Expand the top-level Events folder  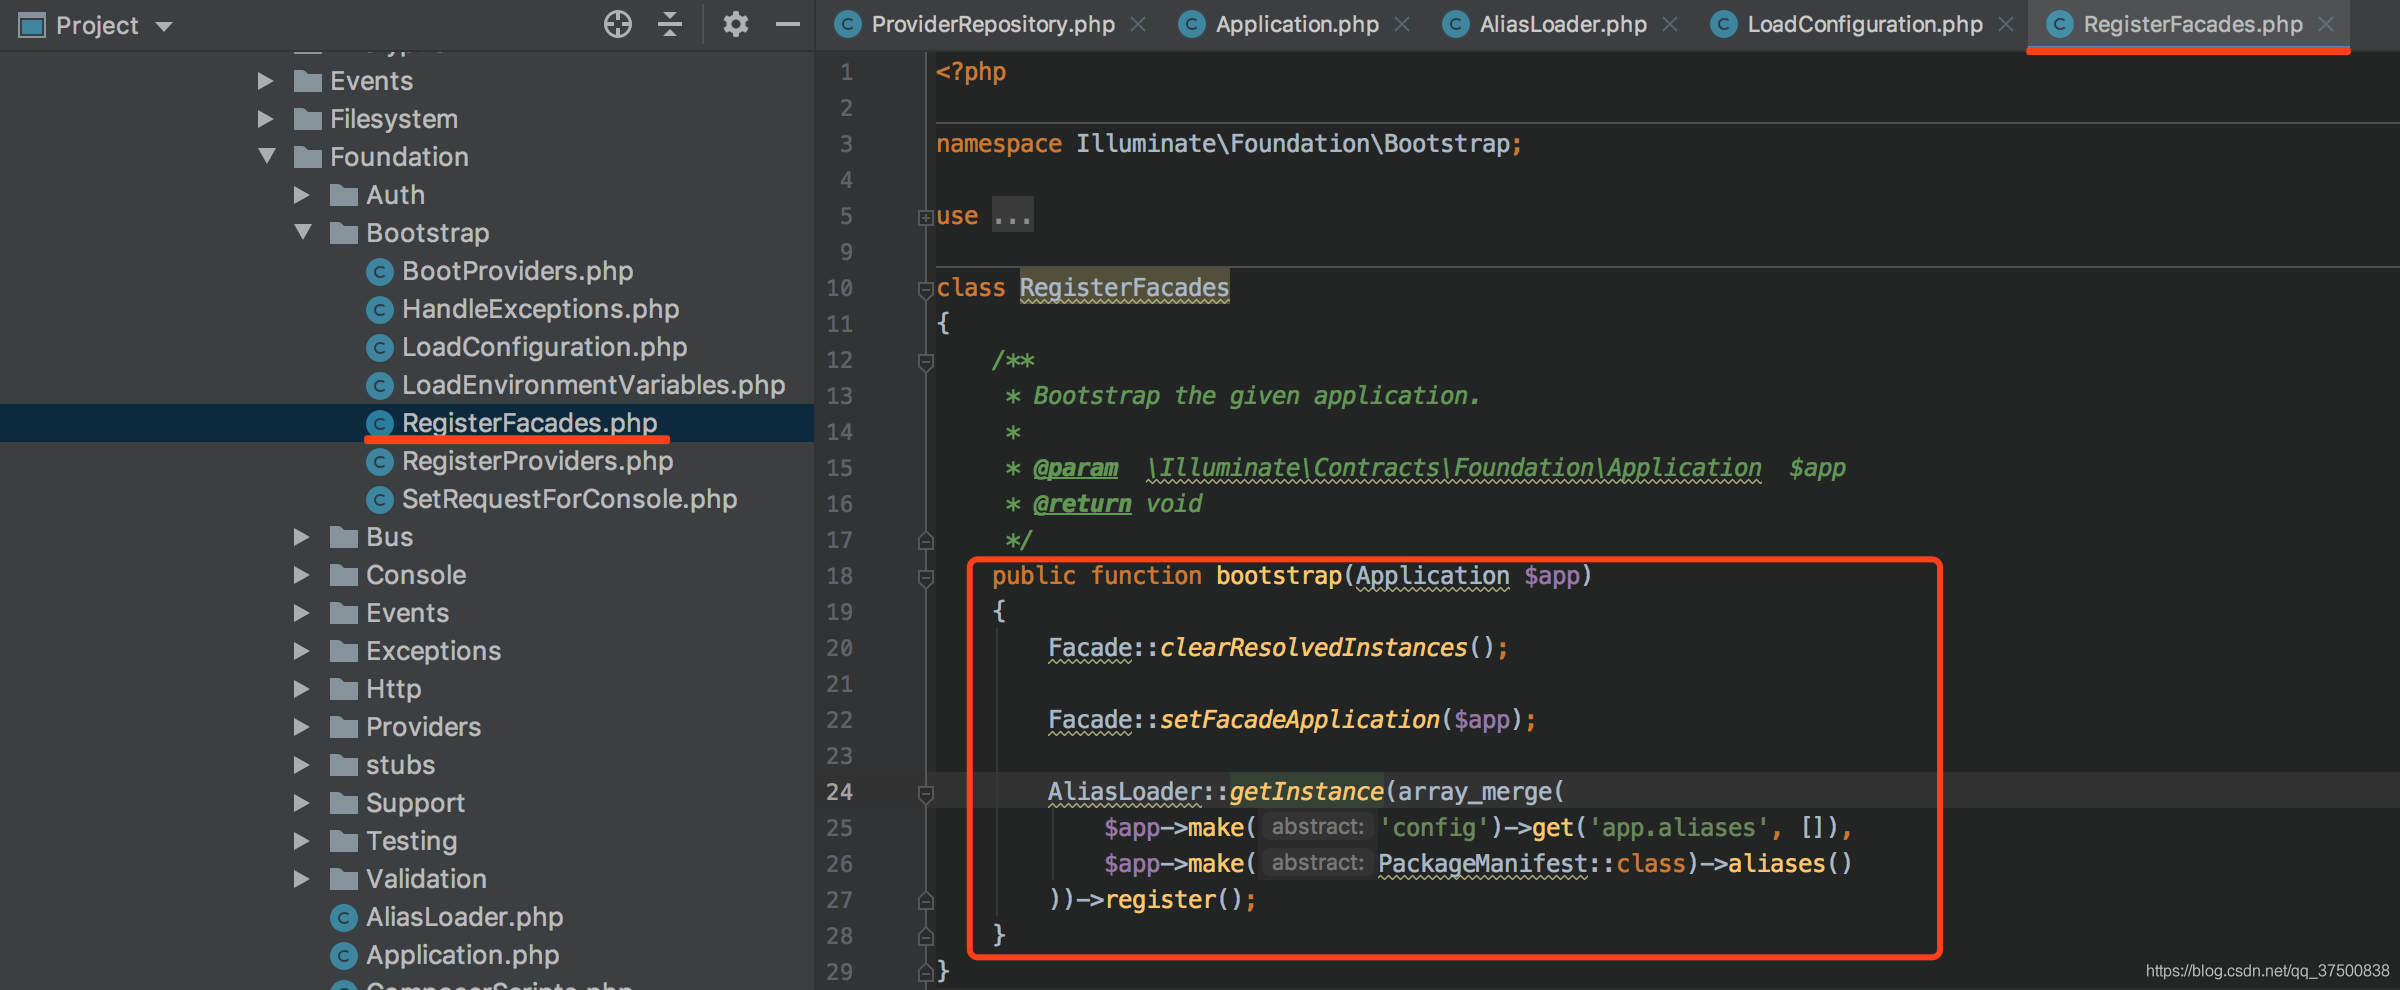(265, 81)
